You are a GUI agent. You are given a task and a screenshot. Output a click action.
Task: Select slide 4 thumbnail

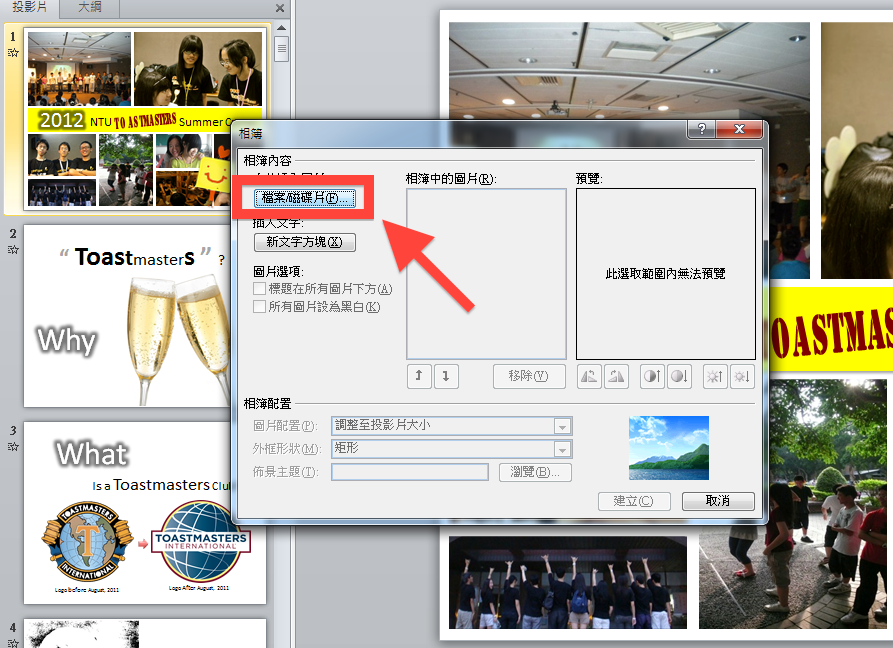[x=145, y=633]
